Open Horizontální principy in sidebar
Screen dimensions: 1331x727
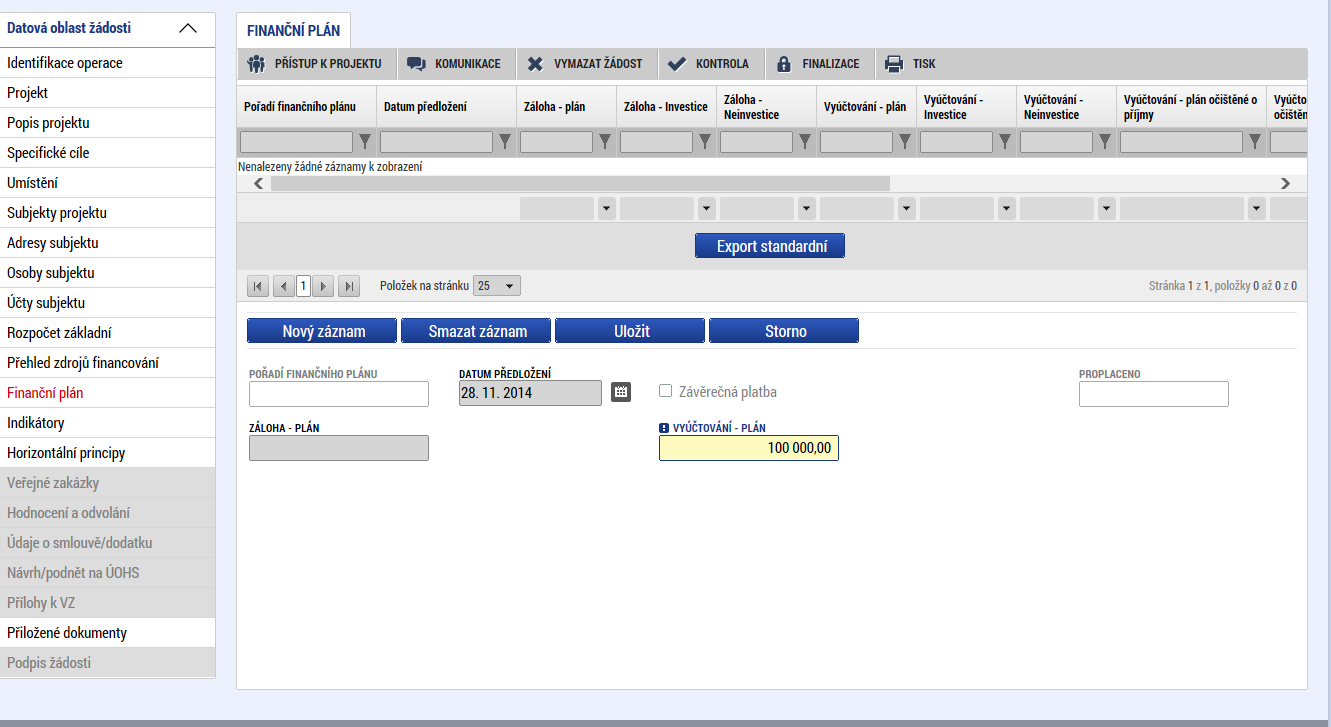click(107, 453)
